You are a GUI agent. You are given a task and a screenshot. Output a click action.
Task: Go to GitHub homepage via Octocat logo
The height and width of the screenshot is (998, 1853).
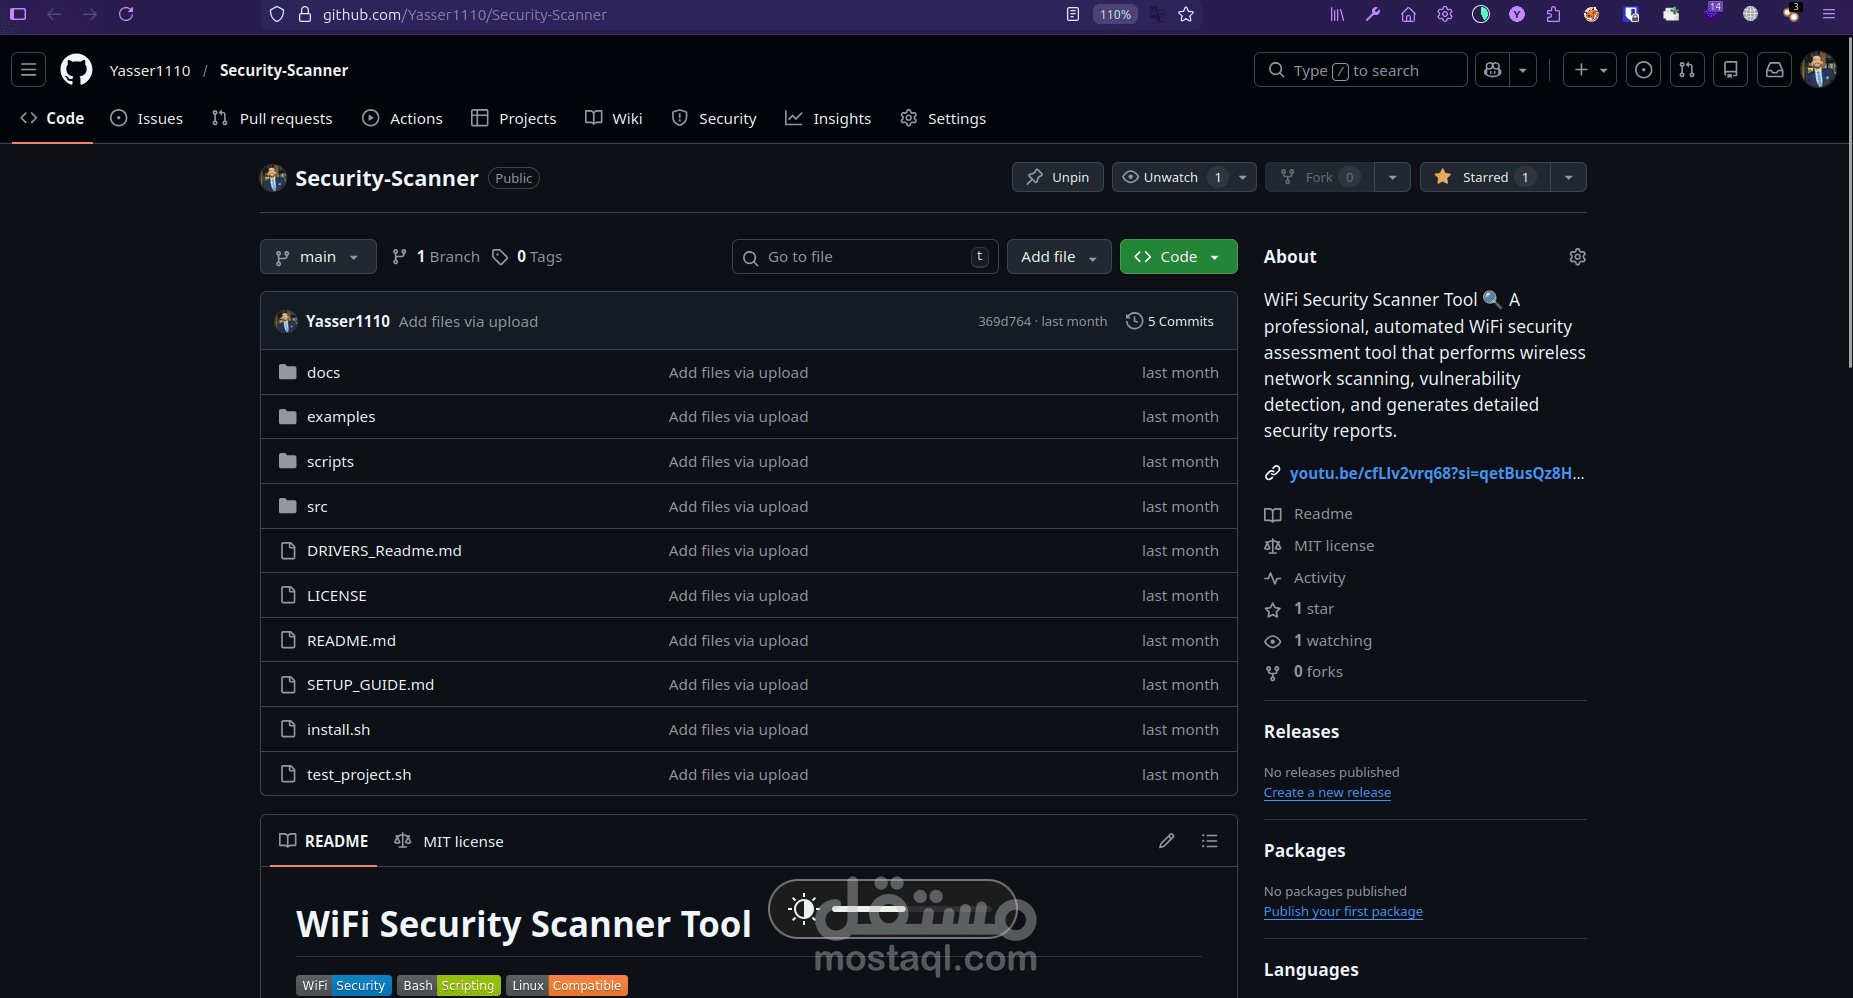[x=76, y=70]
